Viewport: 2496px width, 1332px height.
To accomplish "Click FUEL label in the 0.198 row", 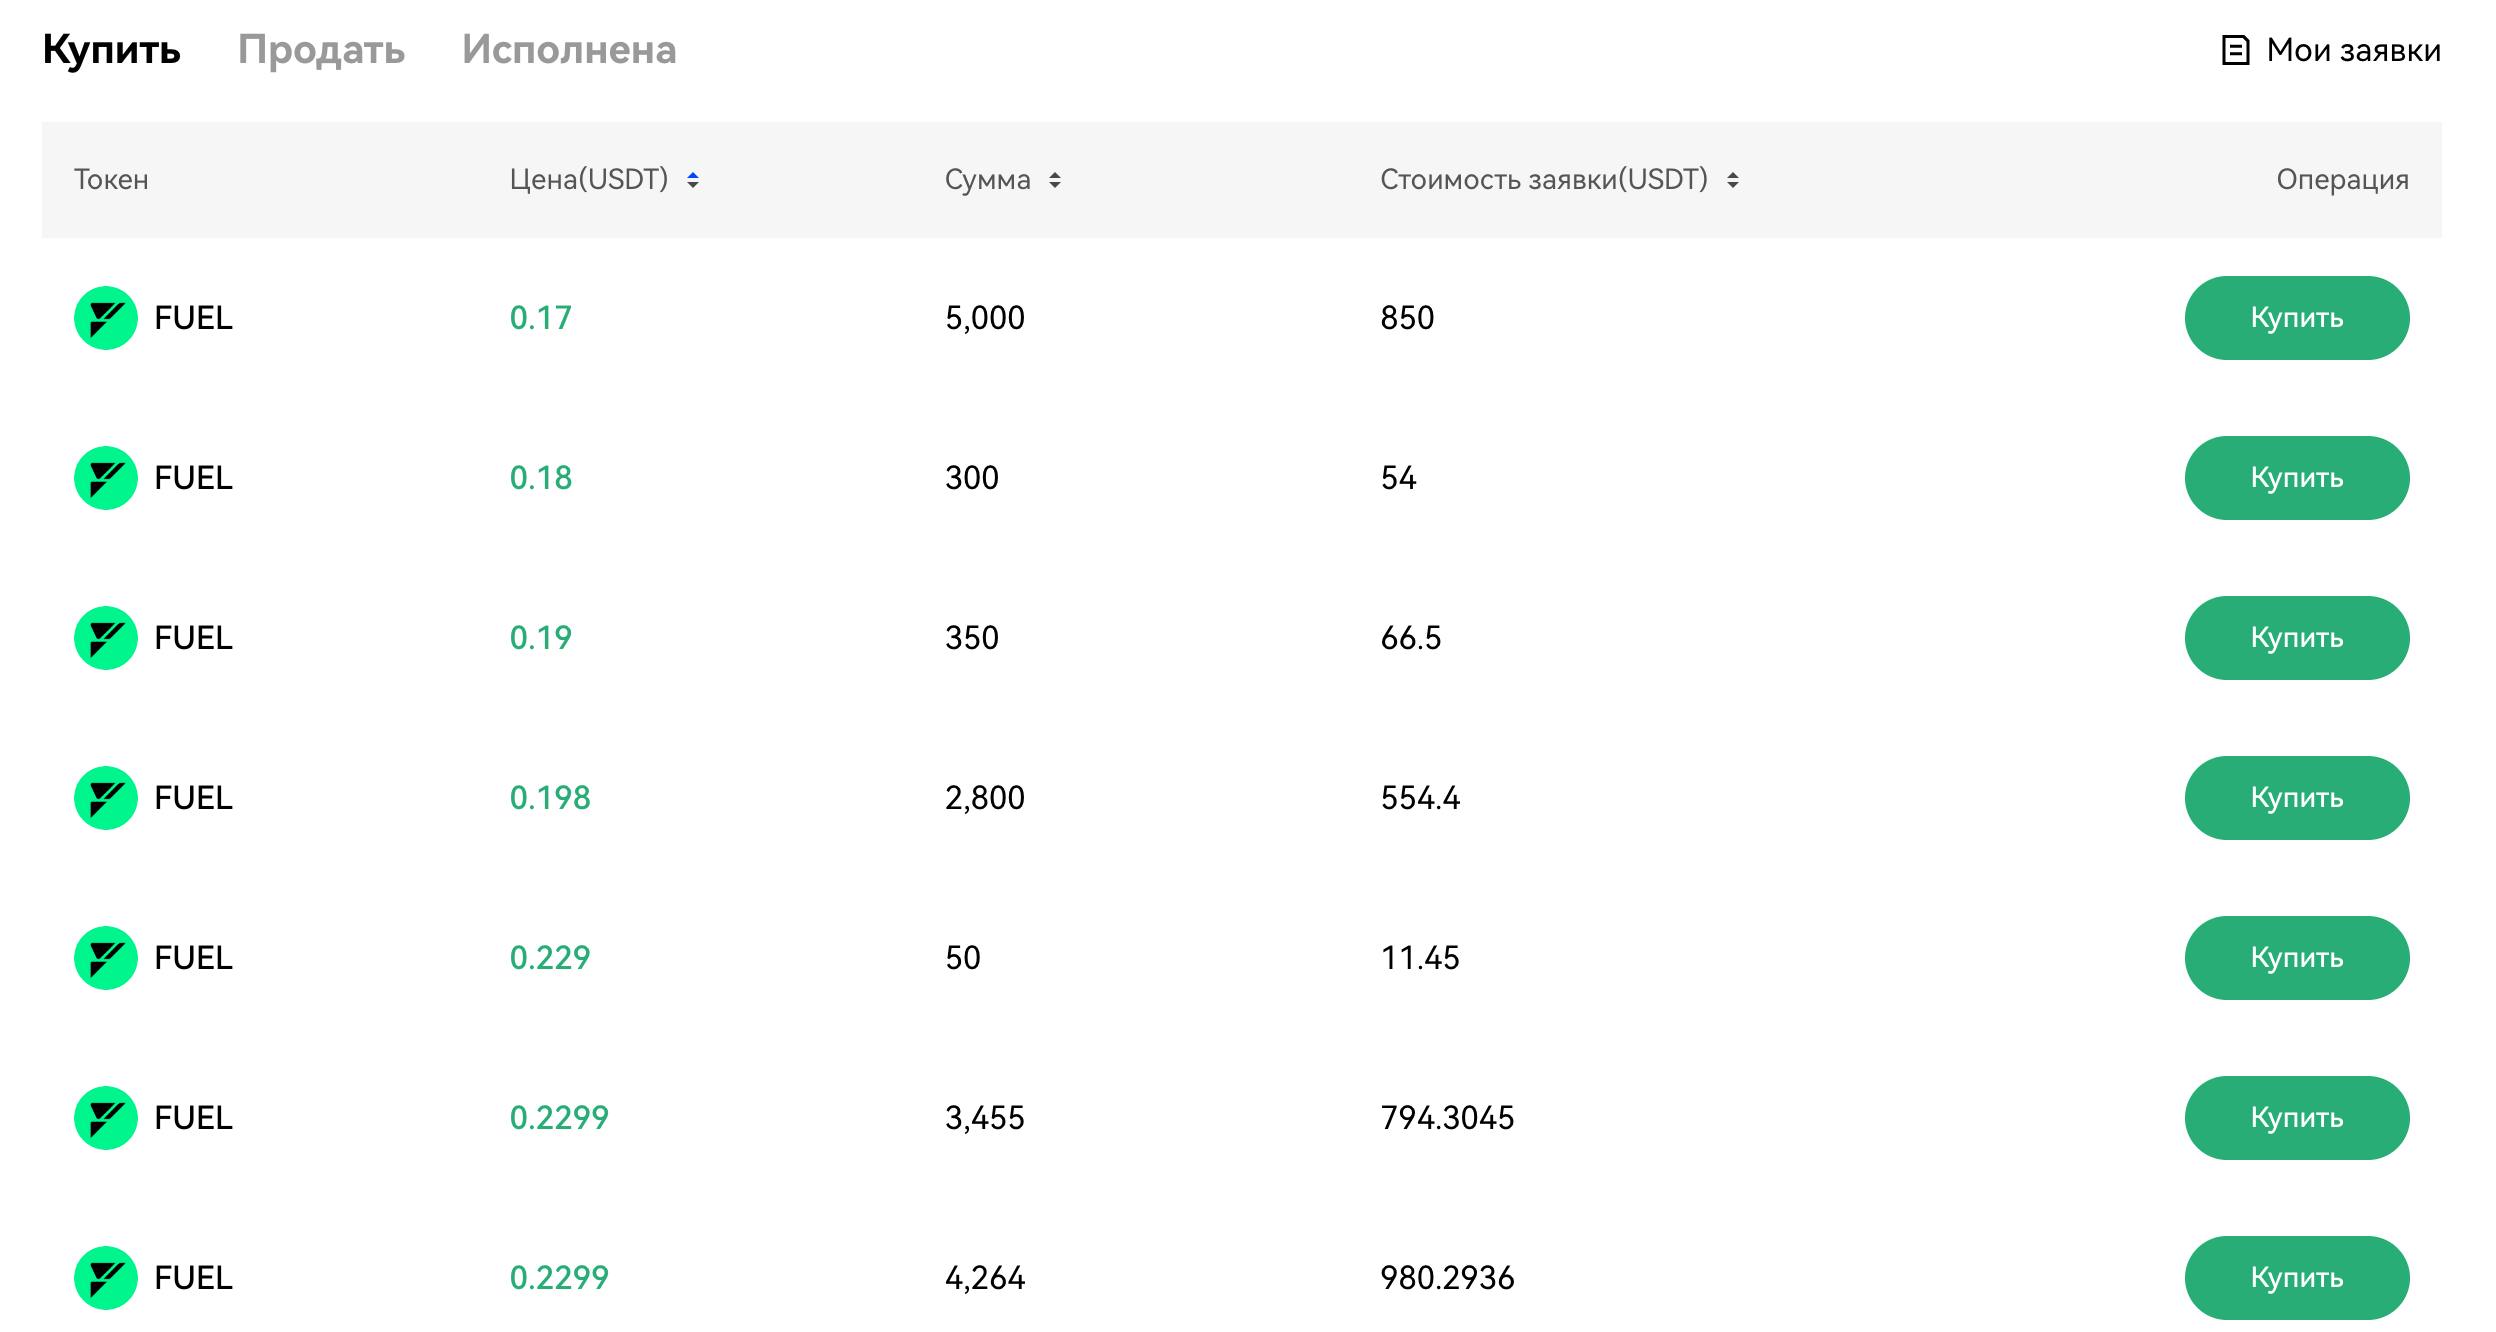I will (x=193, y=798).
